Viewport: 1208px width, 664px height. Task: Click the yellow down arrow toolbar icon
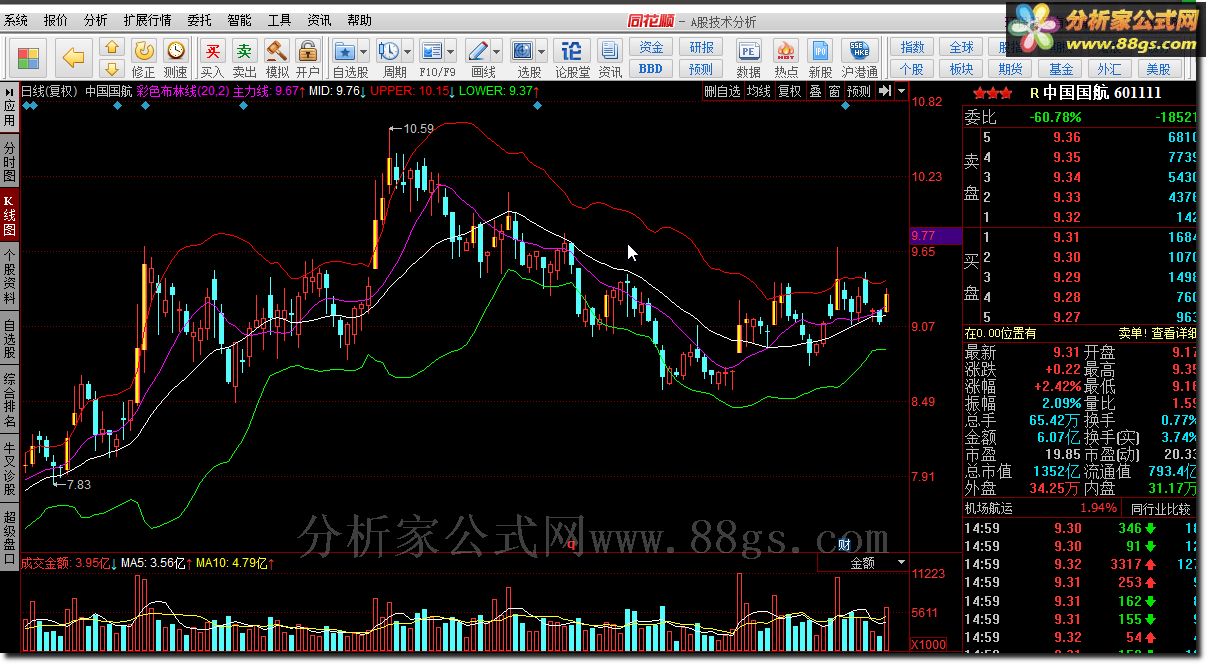112,68
